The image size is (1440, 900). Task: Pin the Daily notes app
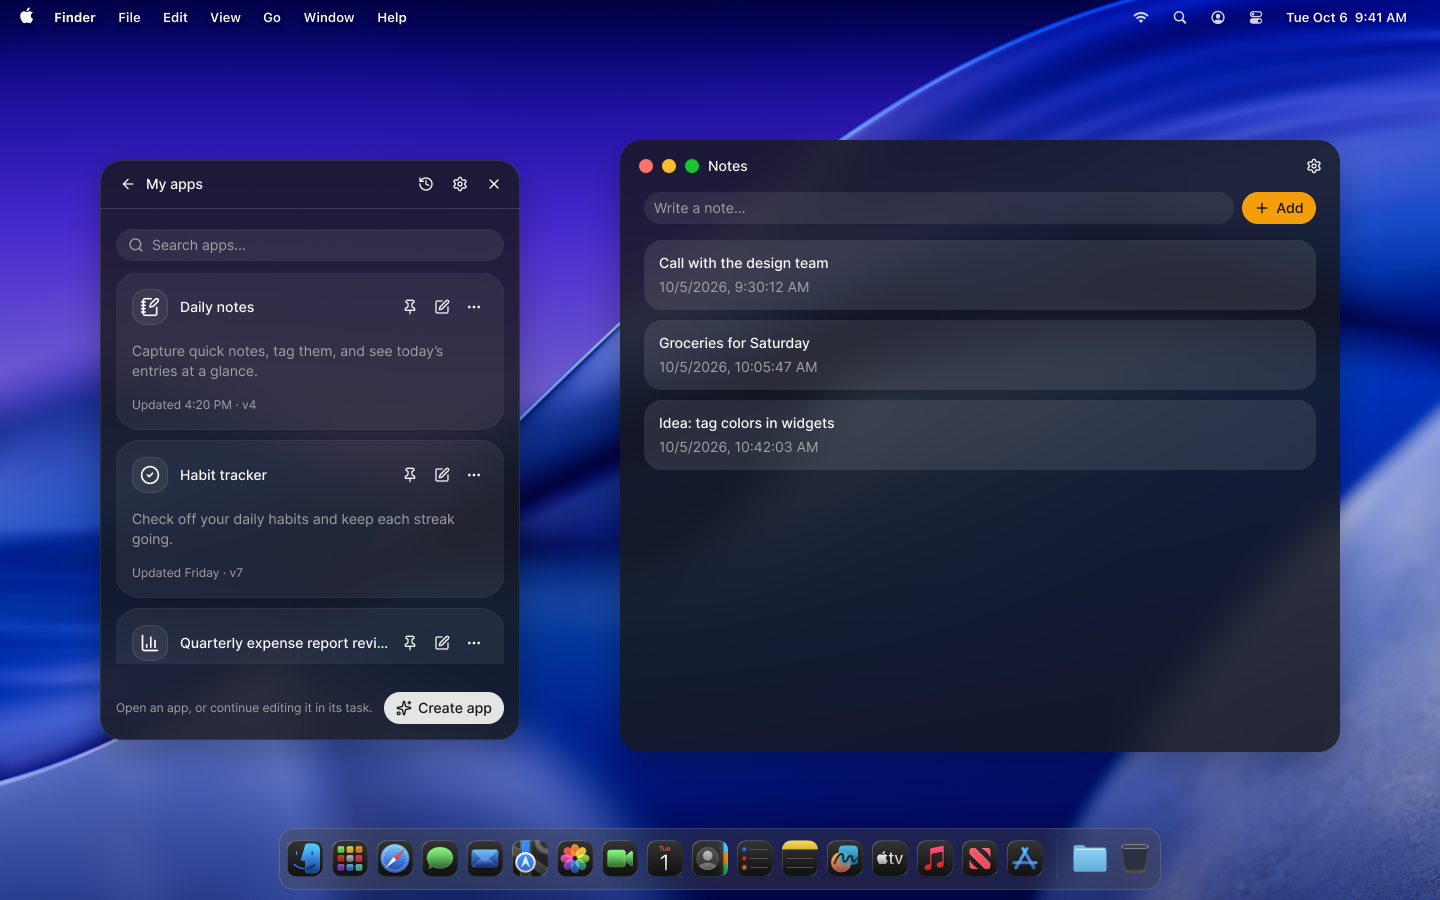(410, 307)
